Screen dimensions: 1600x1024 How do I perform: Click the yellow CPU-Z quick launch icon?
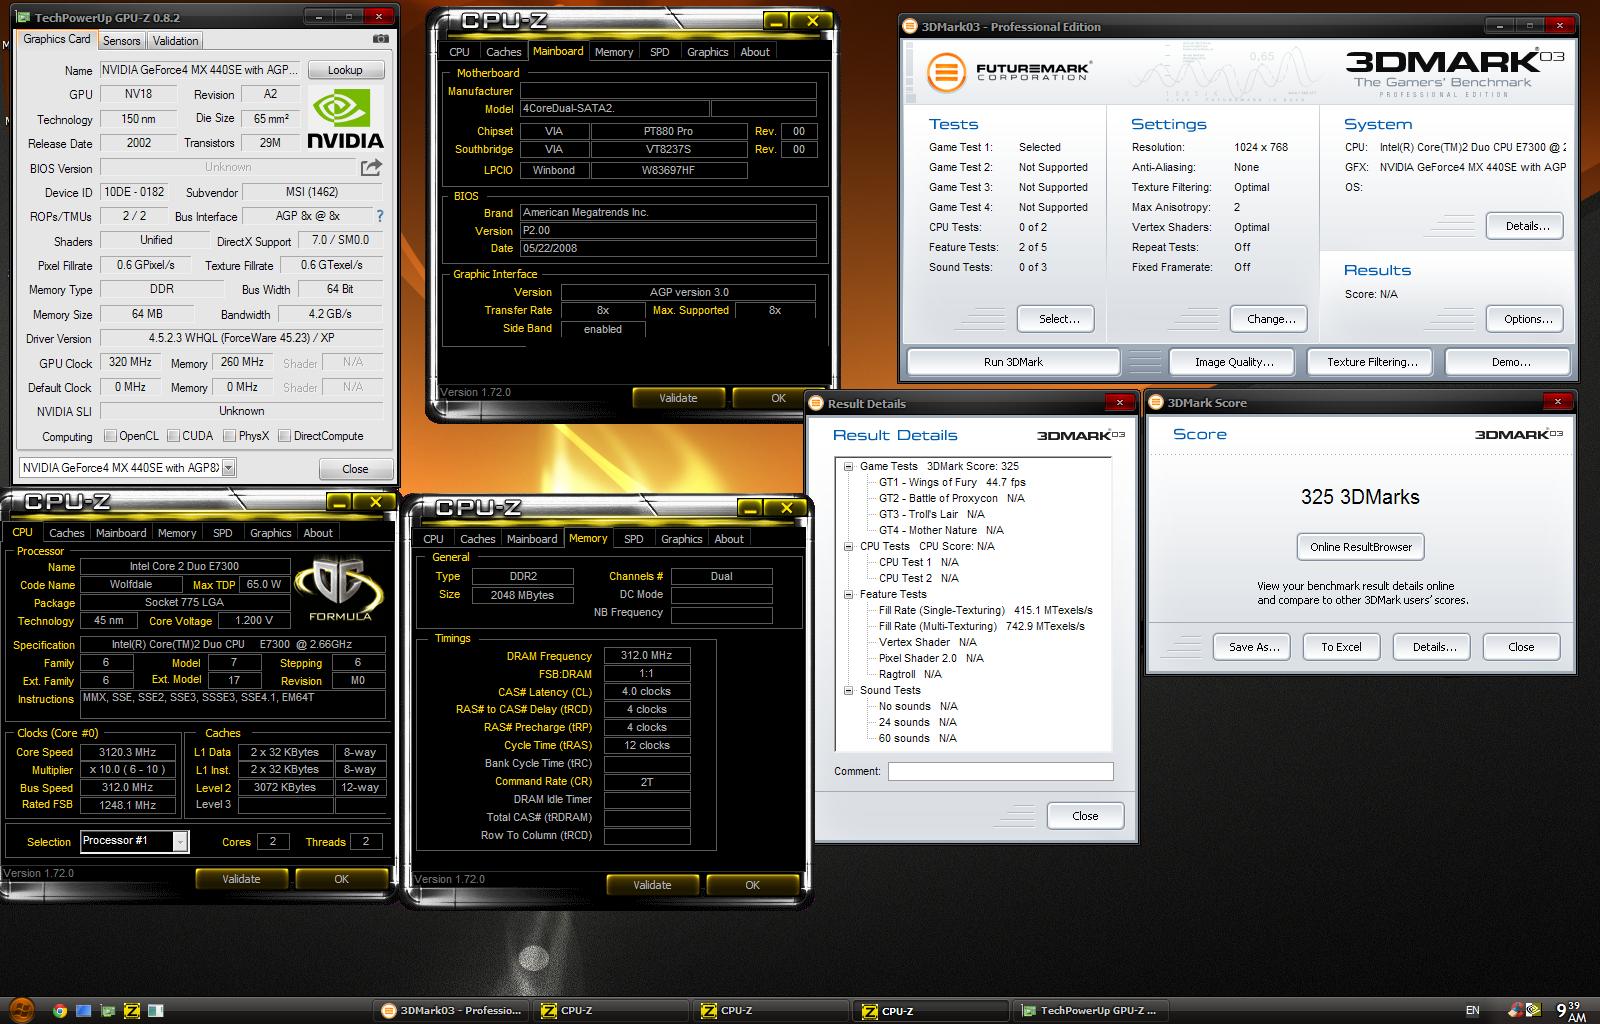click(131, 1010)
